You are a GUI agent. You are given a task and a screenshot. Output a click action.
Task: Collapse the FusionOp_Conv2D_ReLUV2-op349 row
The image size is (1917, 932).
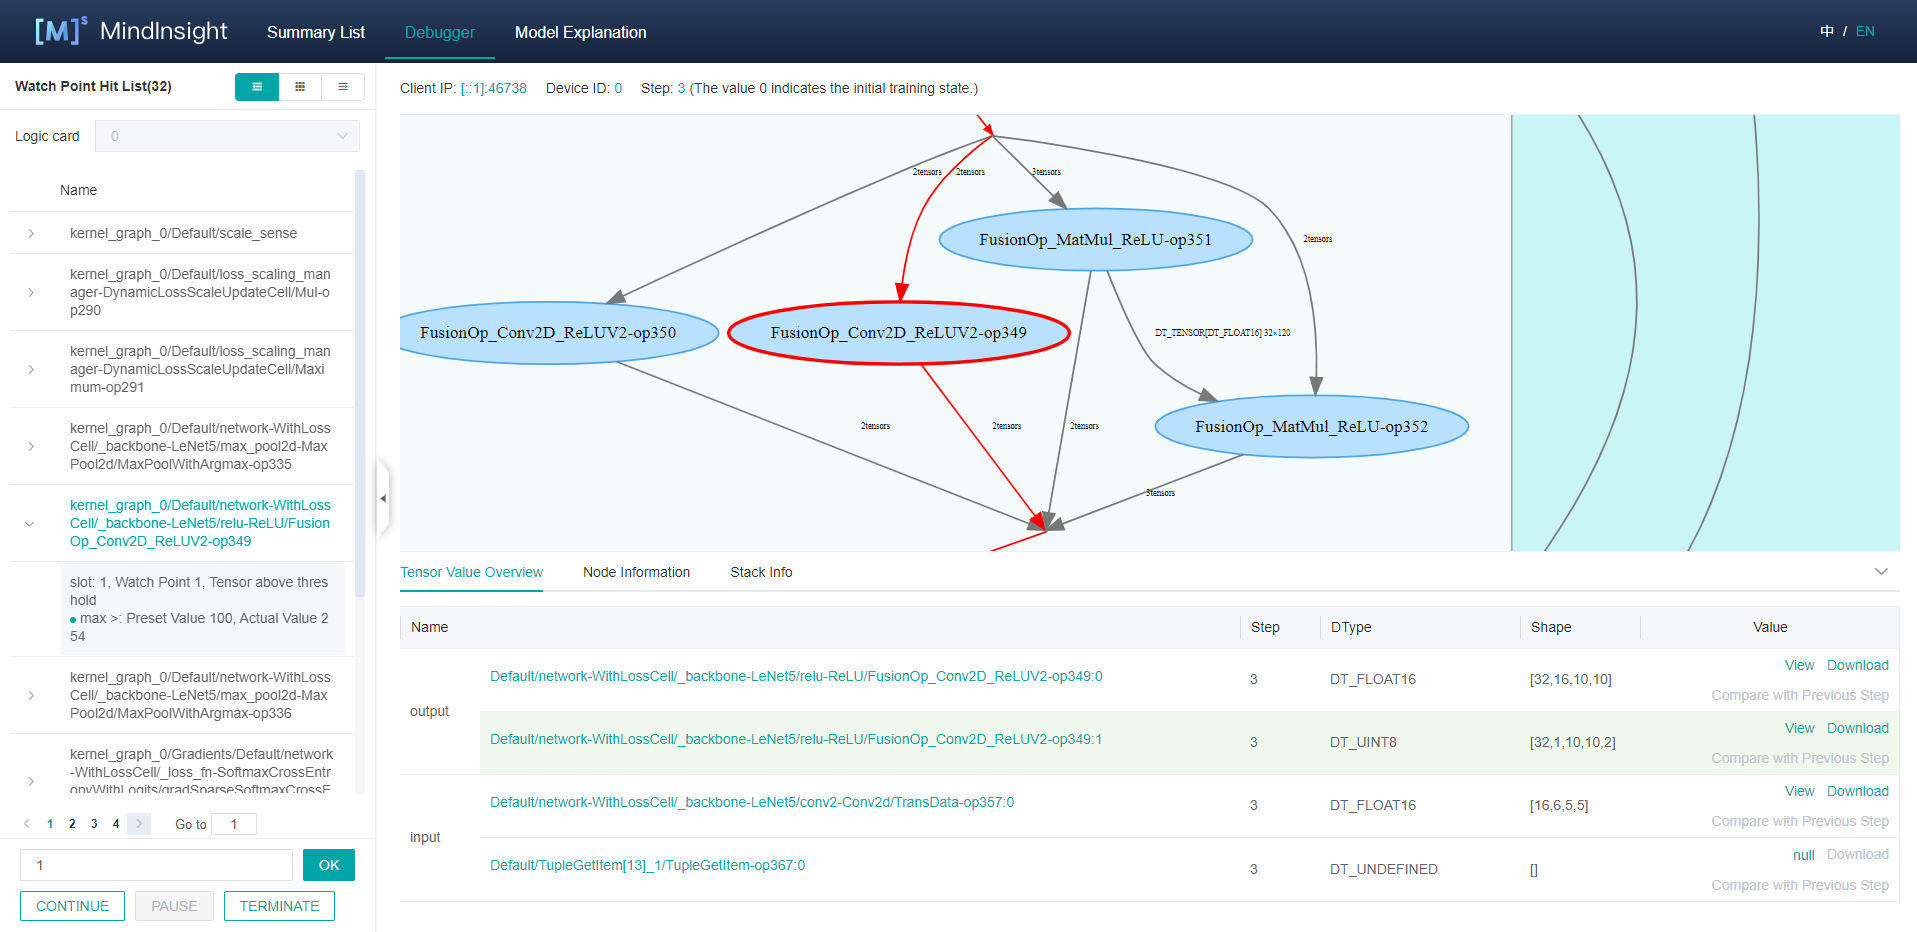point(30,523)
